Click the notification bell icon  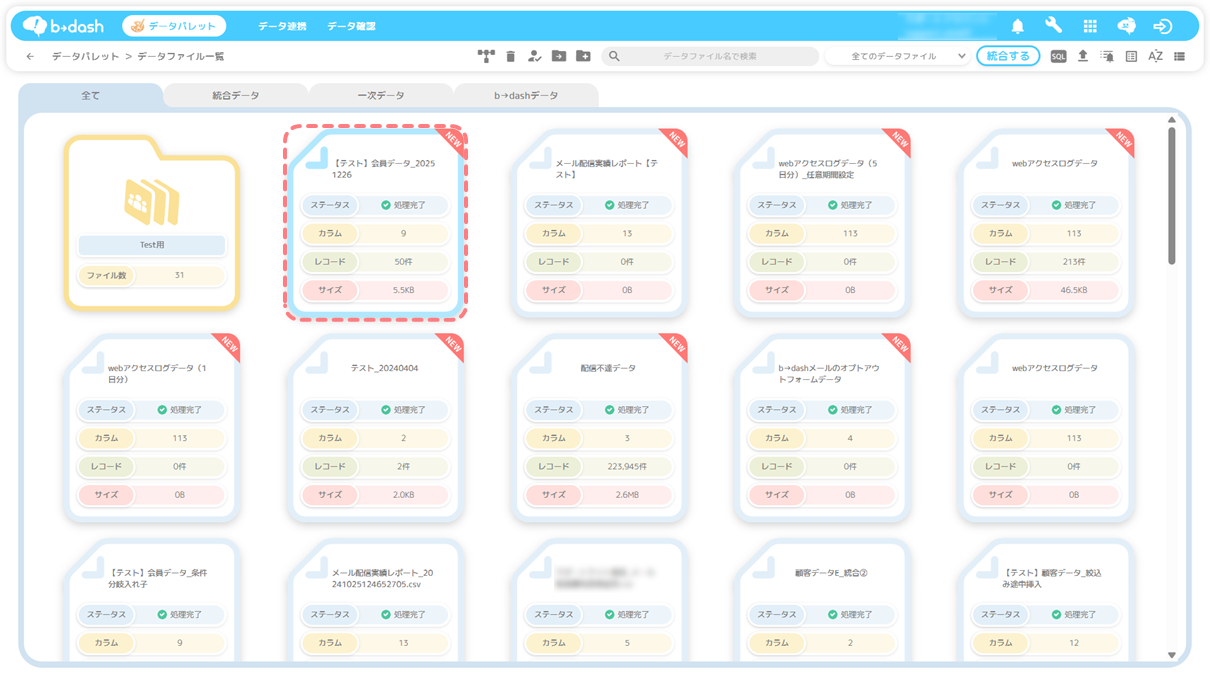tap(1017, 26)
